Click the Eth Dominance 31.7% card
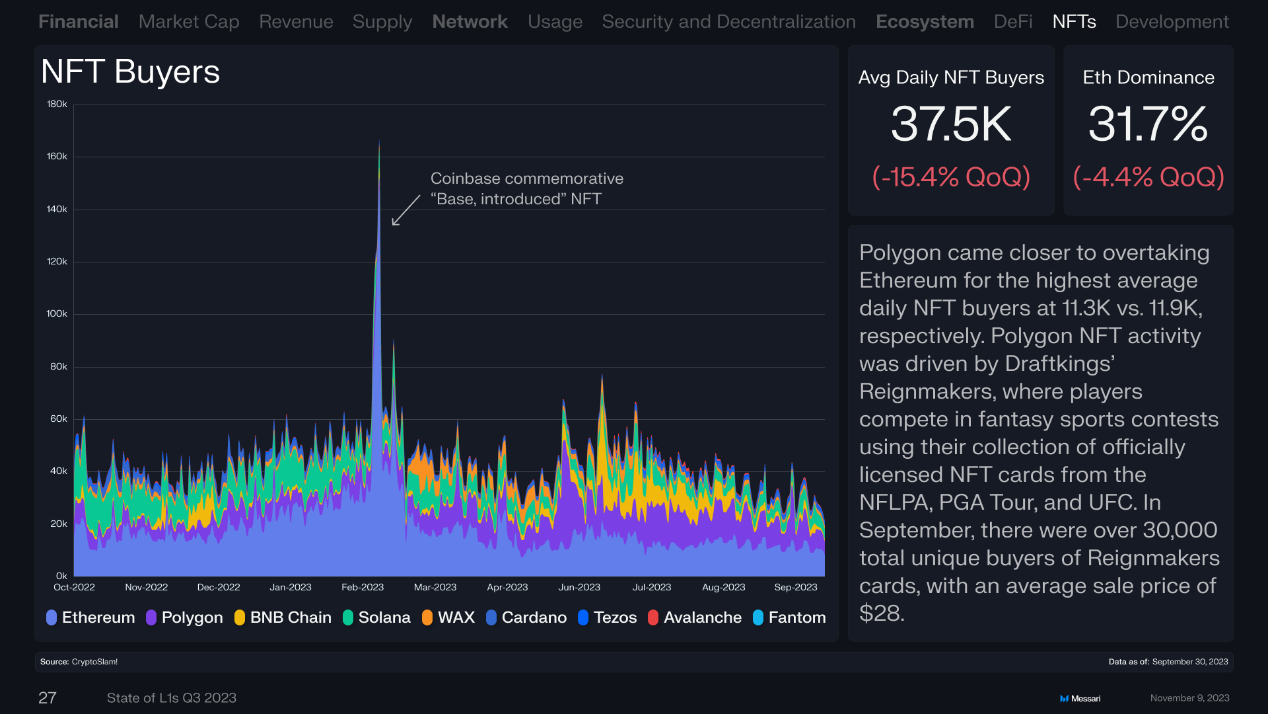1268x714 pixels. click(x=1148, y=130)
